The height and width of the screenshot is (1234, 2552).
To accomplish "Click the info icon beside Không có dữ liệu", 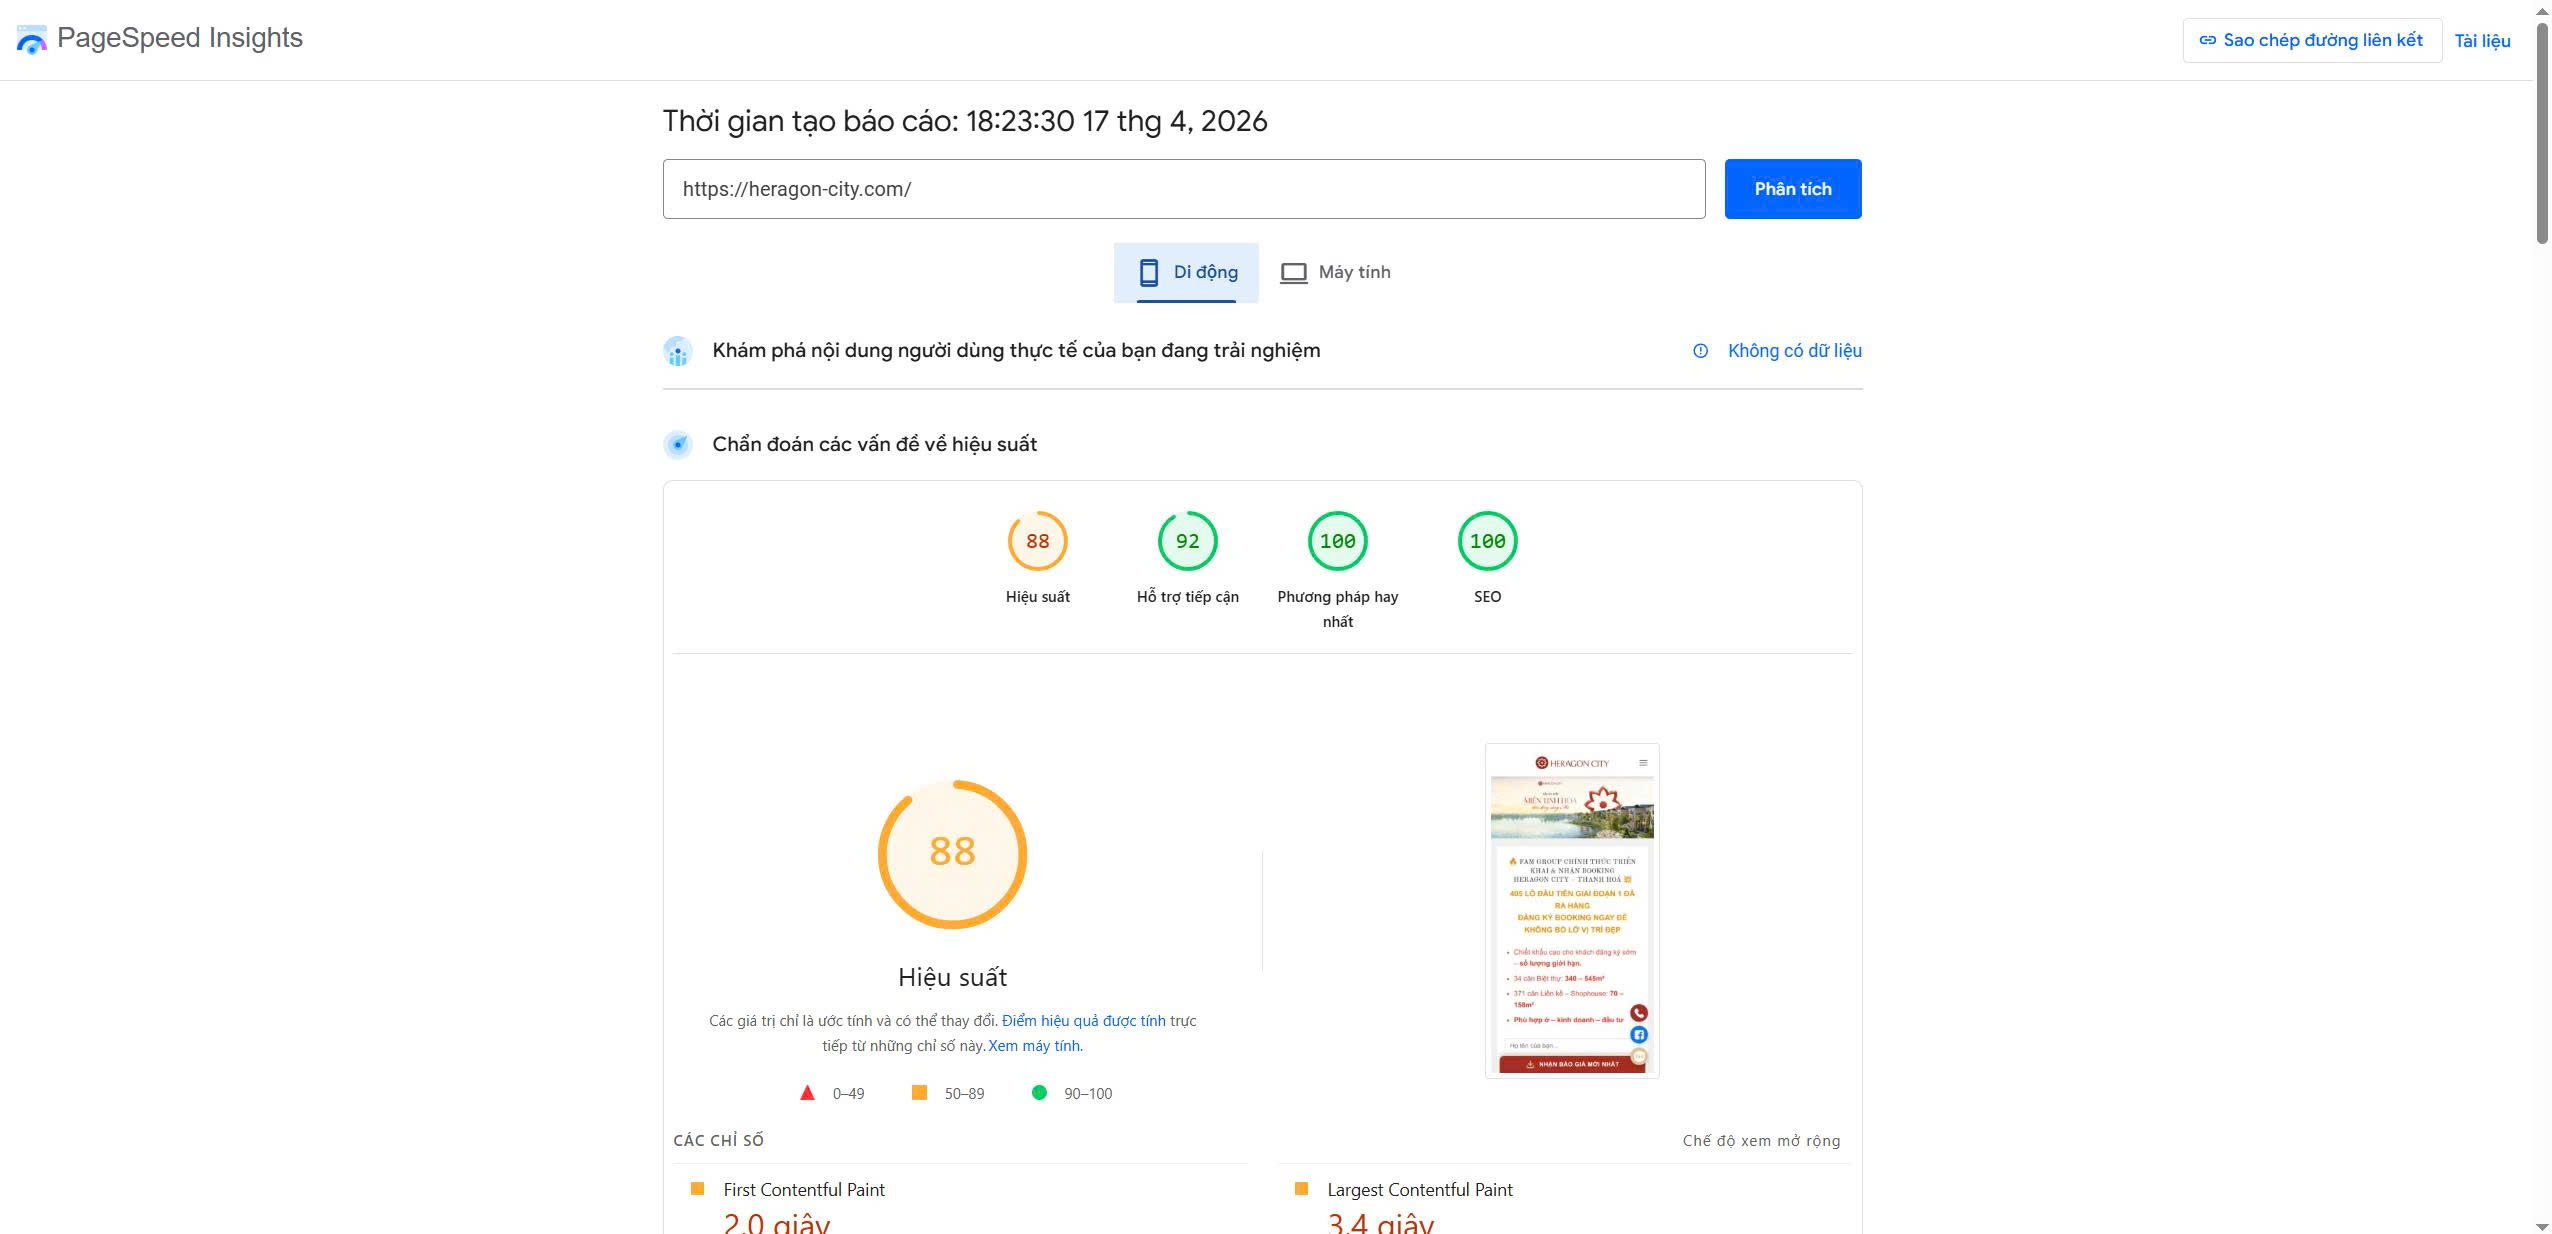I will [x=1700, y=350].
